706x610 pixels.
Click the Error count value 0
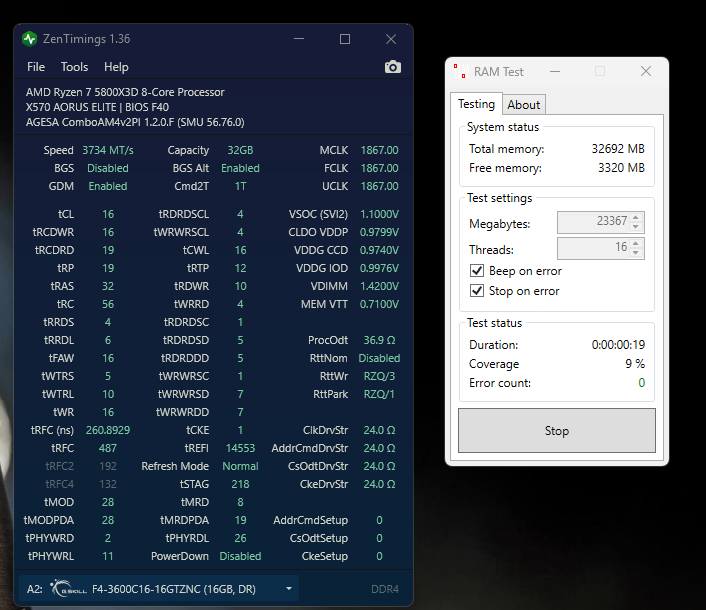pos(642,383)
